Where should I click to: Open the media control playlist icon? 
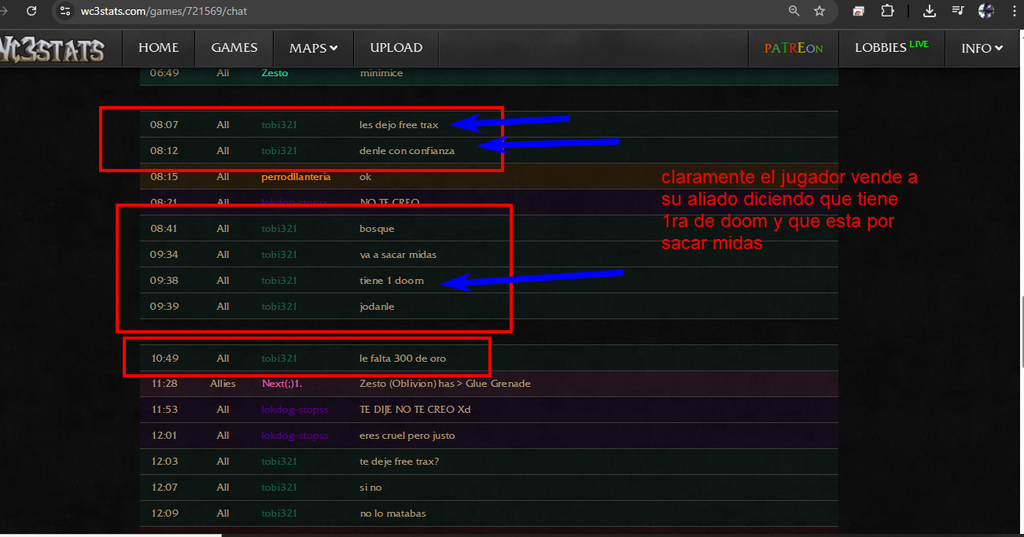point(957,11)
